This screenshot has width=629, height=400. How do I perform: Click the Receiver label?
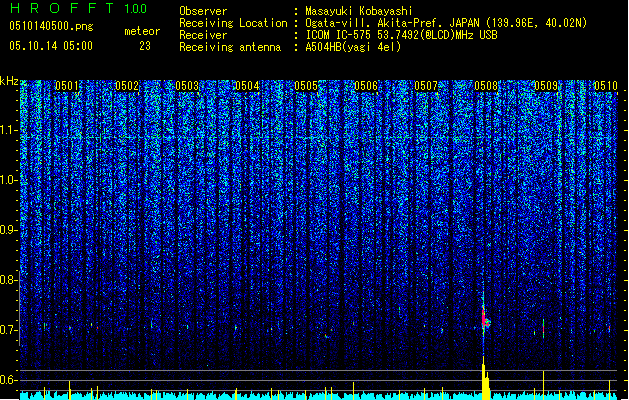tap(203, 35)
